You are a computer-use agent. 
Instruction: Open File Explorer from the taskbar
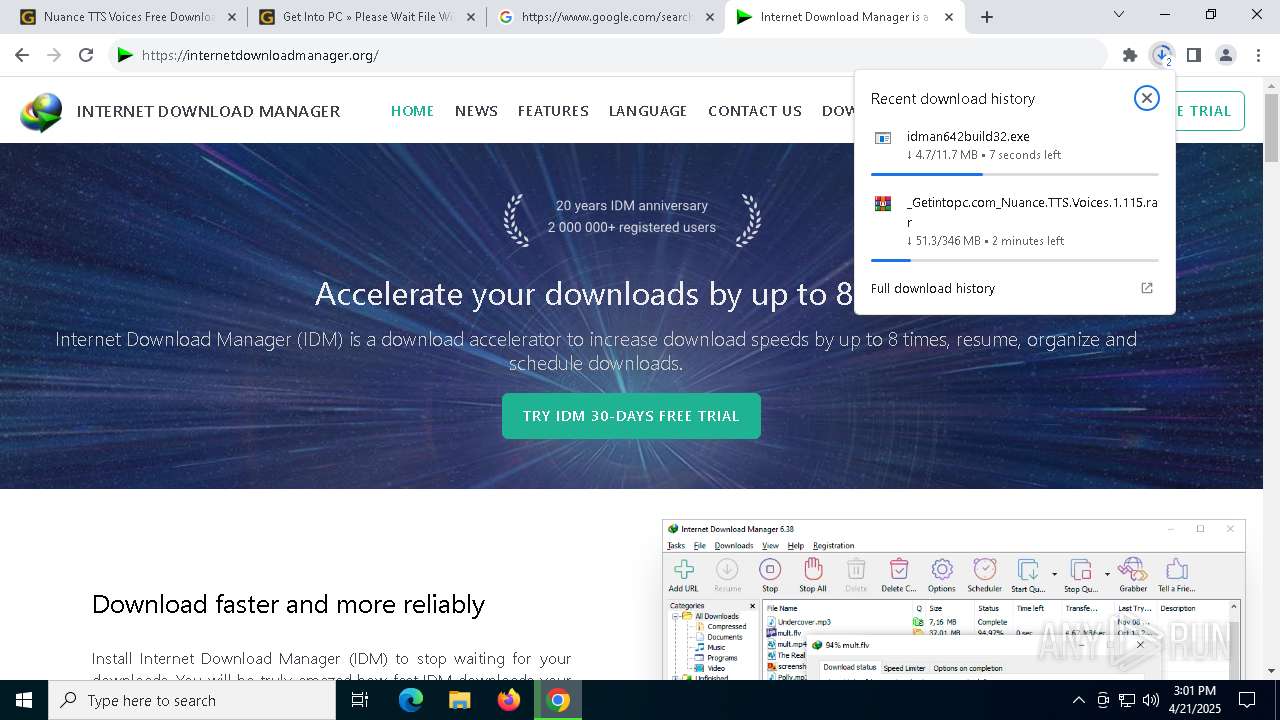[x=459, y=700]
